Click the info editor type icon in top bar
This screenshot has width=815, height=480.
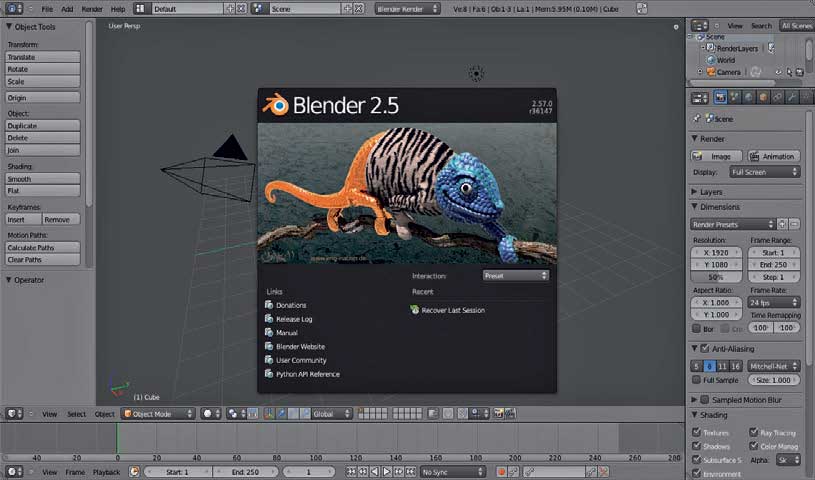[x=14, y=9]
